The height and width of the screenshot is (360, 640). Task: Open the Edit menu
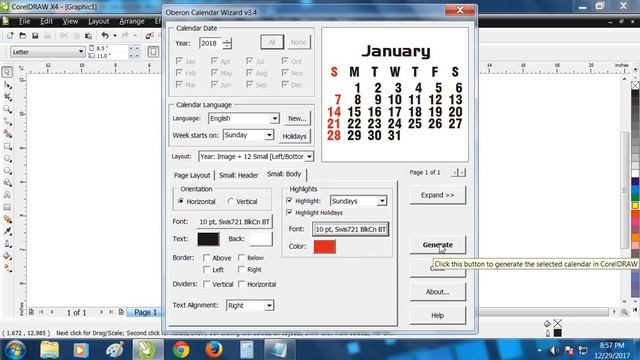pyautogui.click(x=46, y=21)
